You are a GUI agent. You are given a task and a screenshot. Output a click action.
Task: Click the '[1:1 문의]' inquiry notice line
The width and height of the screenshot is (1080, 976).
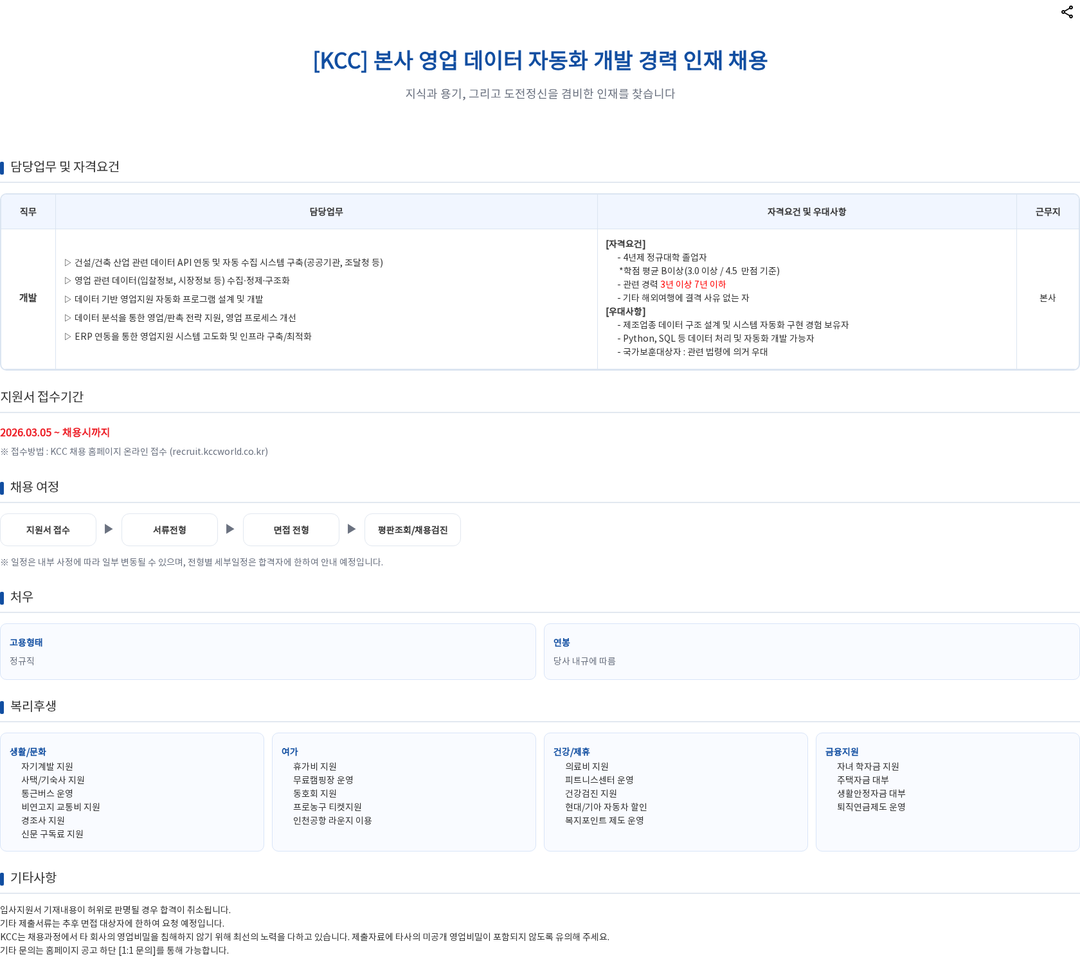[x=114, y=951]
